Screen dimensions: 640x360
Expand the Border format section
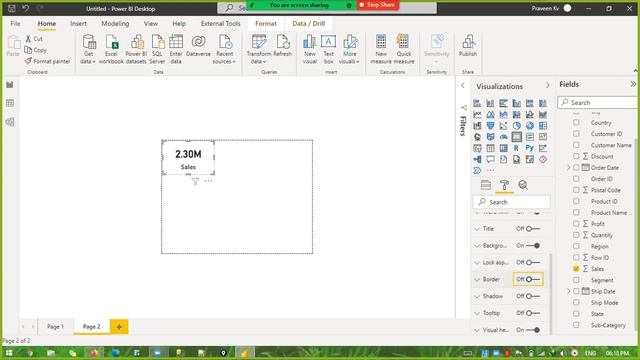(477, 280)
